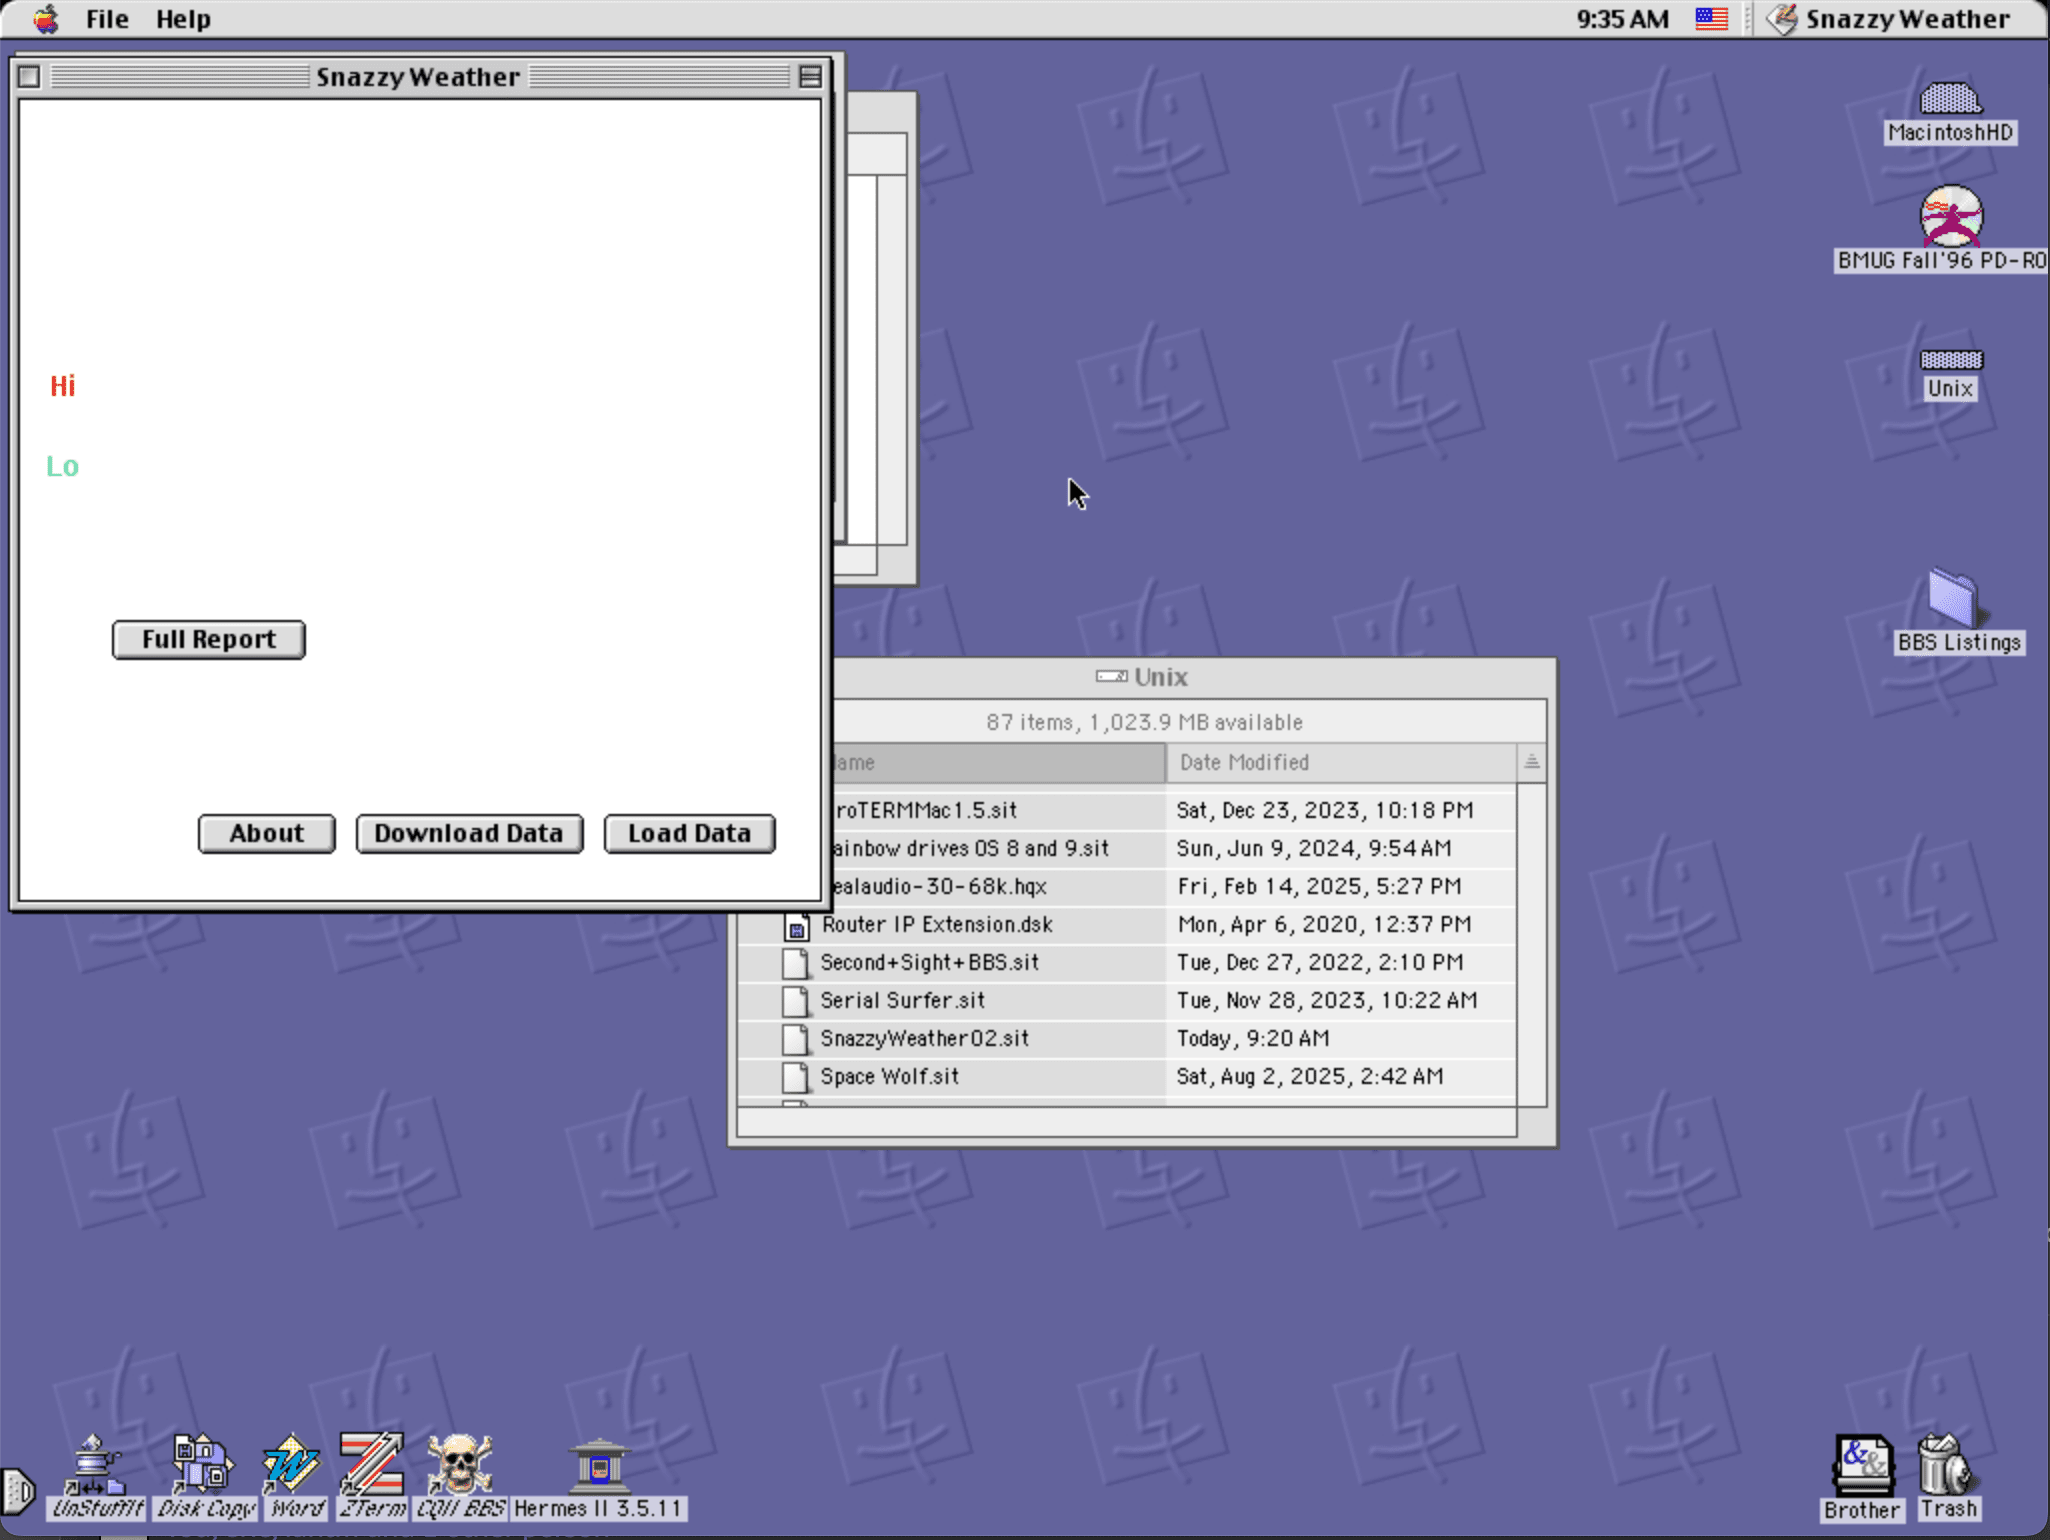
Task: Click the Brother printer desktop icon
Action: click(x=1861, y=1466)
